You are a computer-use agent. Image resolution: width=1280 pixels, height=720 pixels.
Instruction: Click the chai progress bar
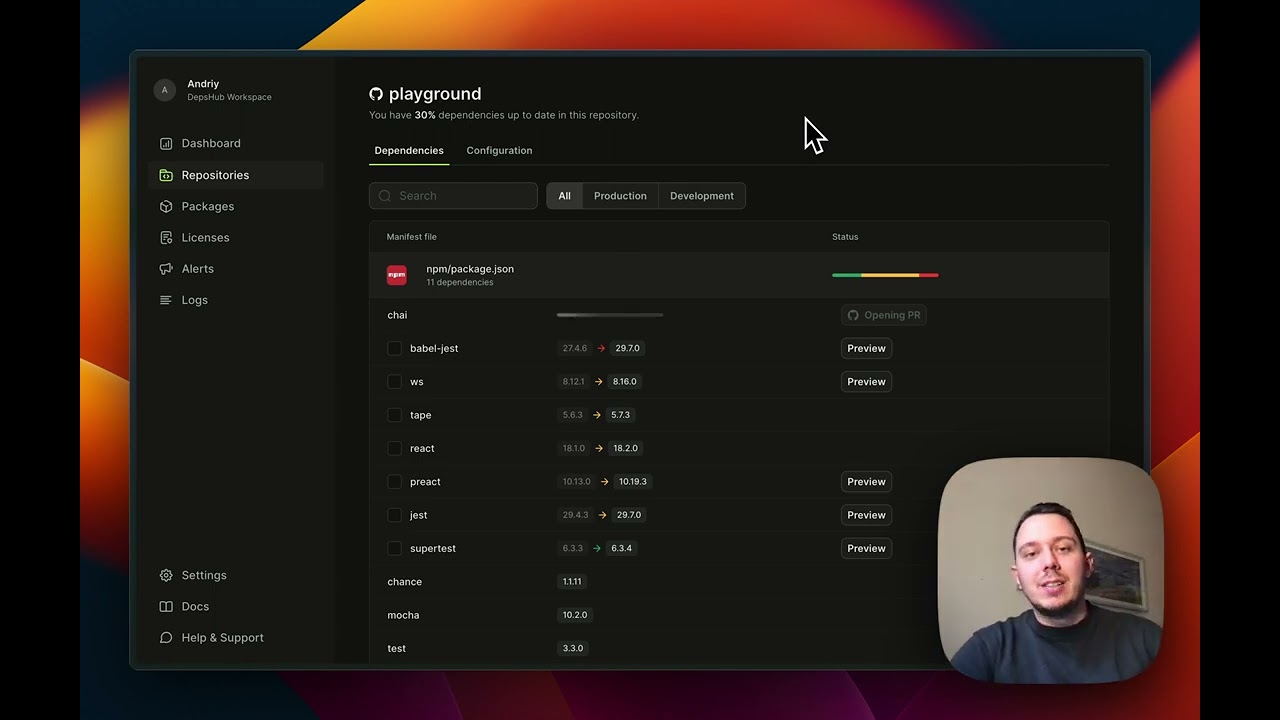(x=610, y=315)
